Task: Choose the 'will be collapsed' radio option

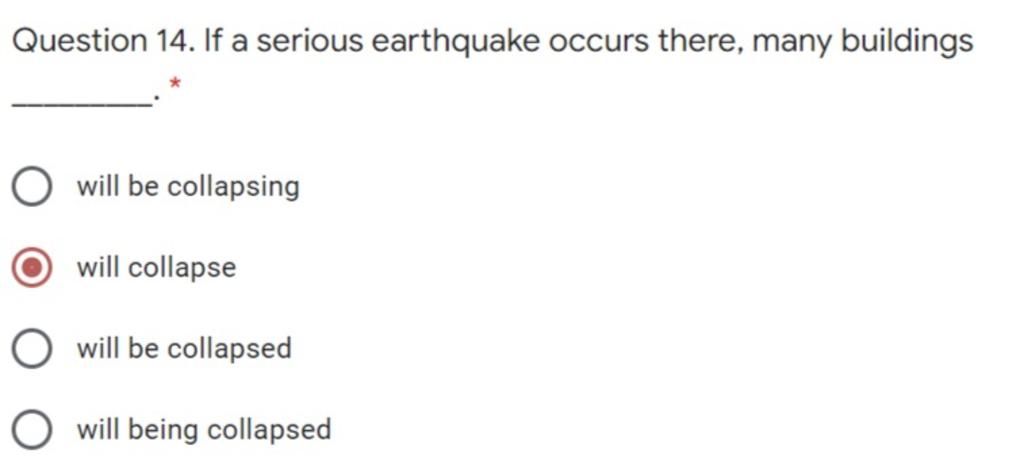Action: coord(31,348)
